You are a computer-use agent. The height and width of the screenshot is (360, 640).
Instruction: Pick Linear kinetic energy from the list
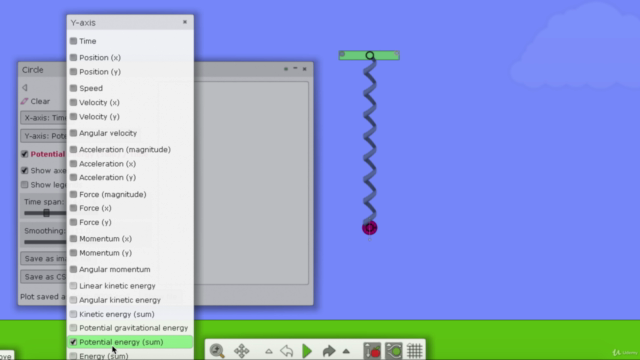click(x=117, y=286)
